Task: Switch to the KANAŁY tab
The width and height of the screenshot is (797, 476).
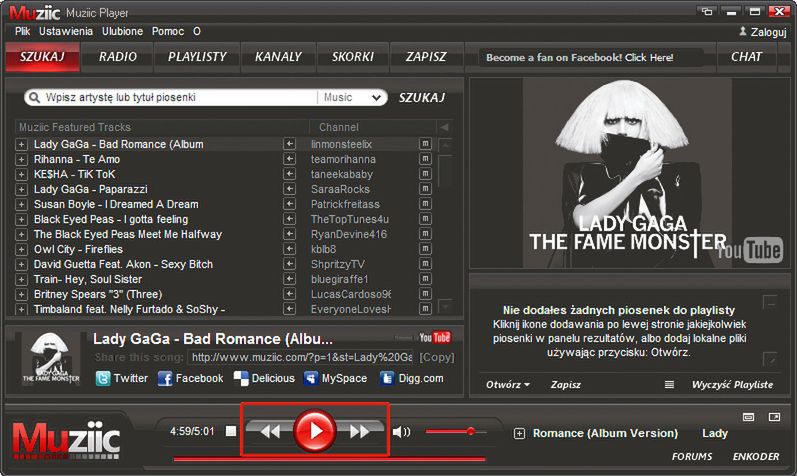Action: (278, 57)
